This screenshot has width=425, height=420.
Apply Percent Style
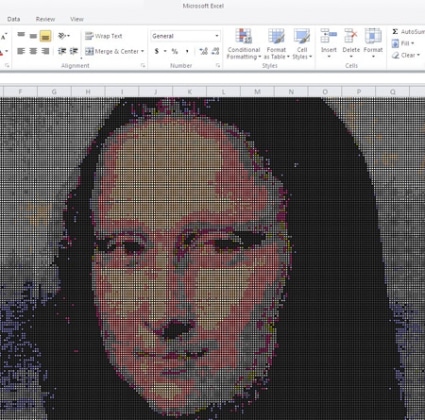(175, 51)
